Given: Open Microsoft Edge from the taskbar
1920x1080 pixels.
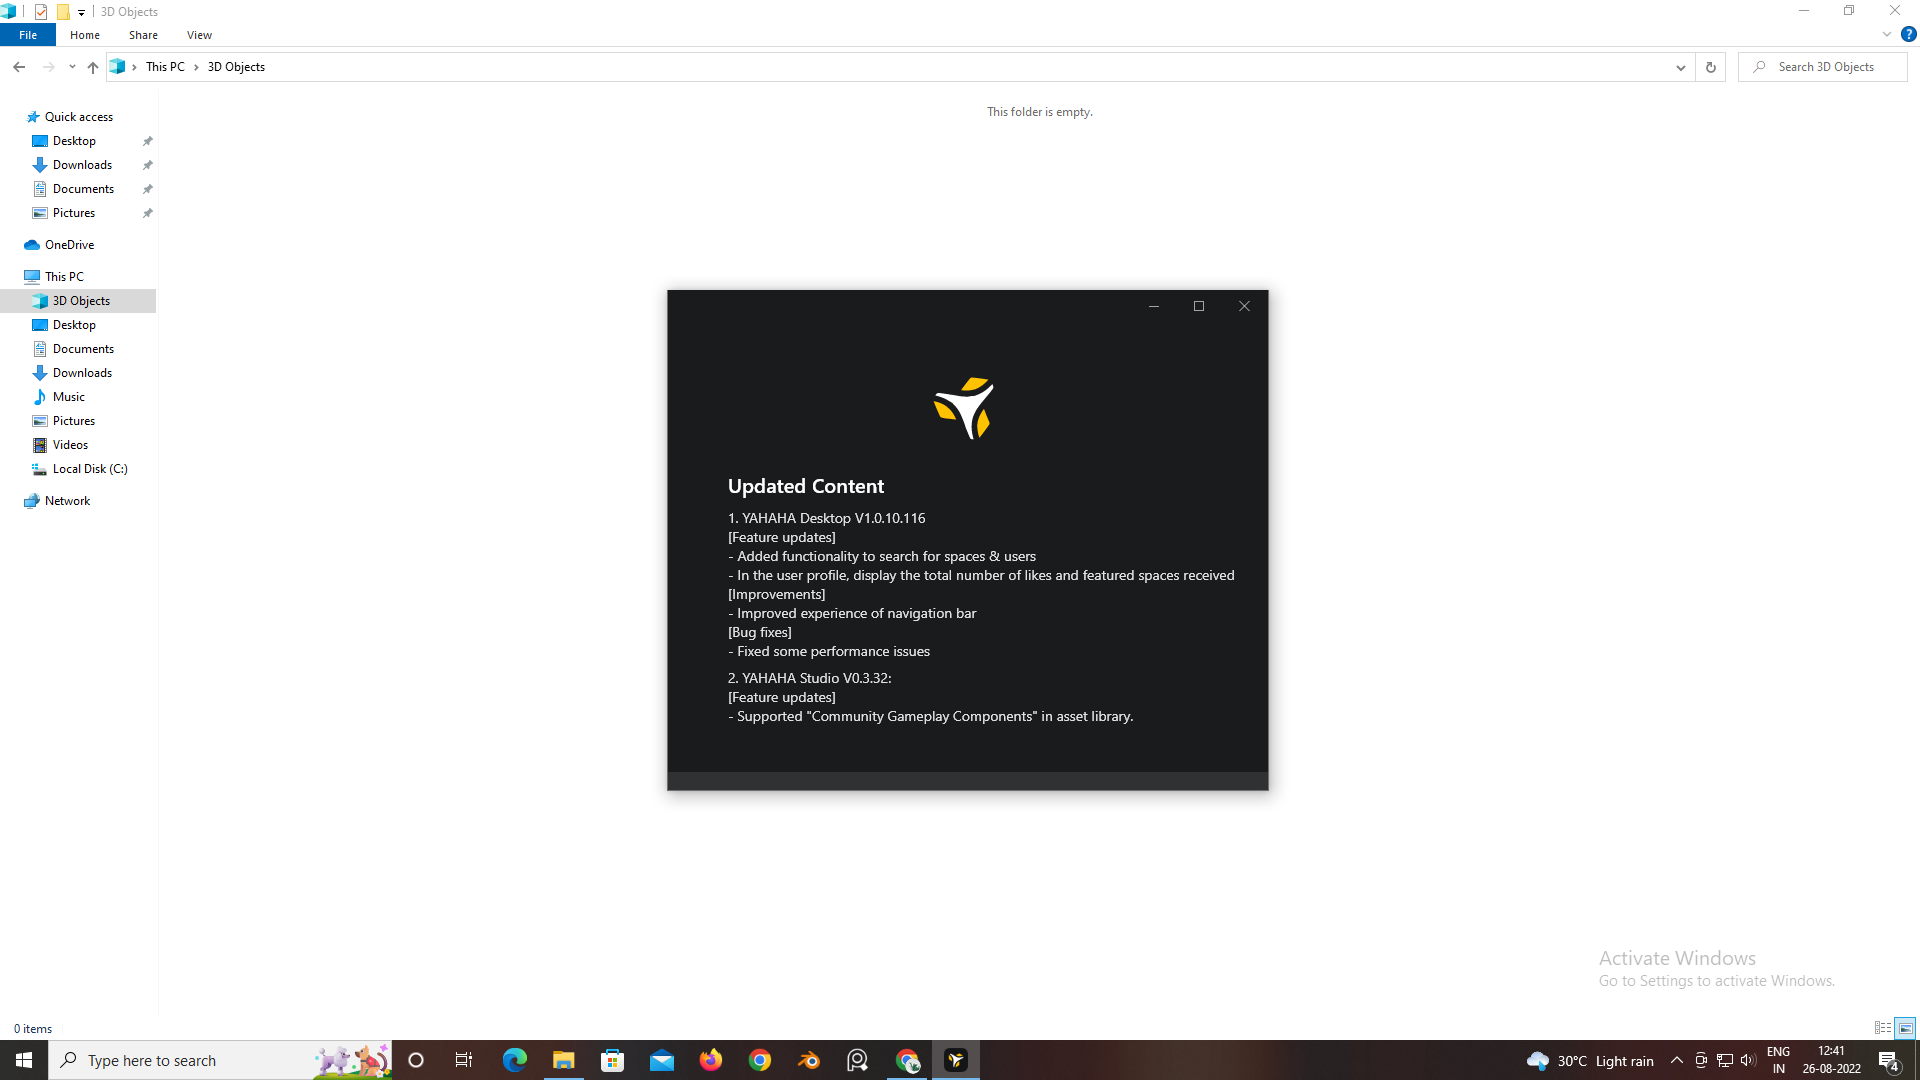Looking at the screenshot, I should tap(514, 1059).
